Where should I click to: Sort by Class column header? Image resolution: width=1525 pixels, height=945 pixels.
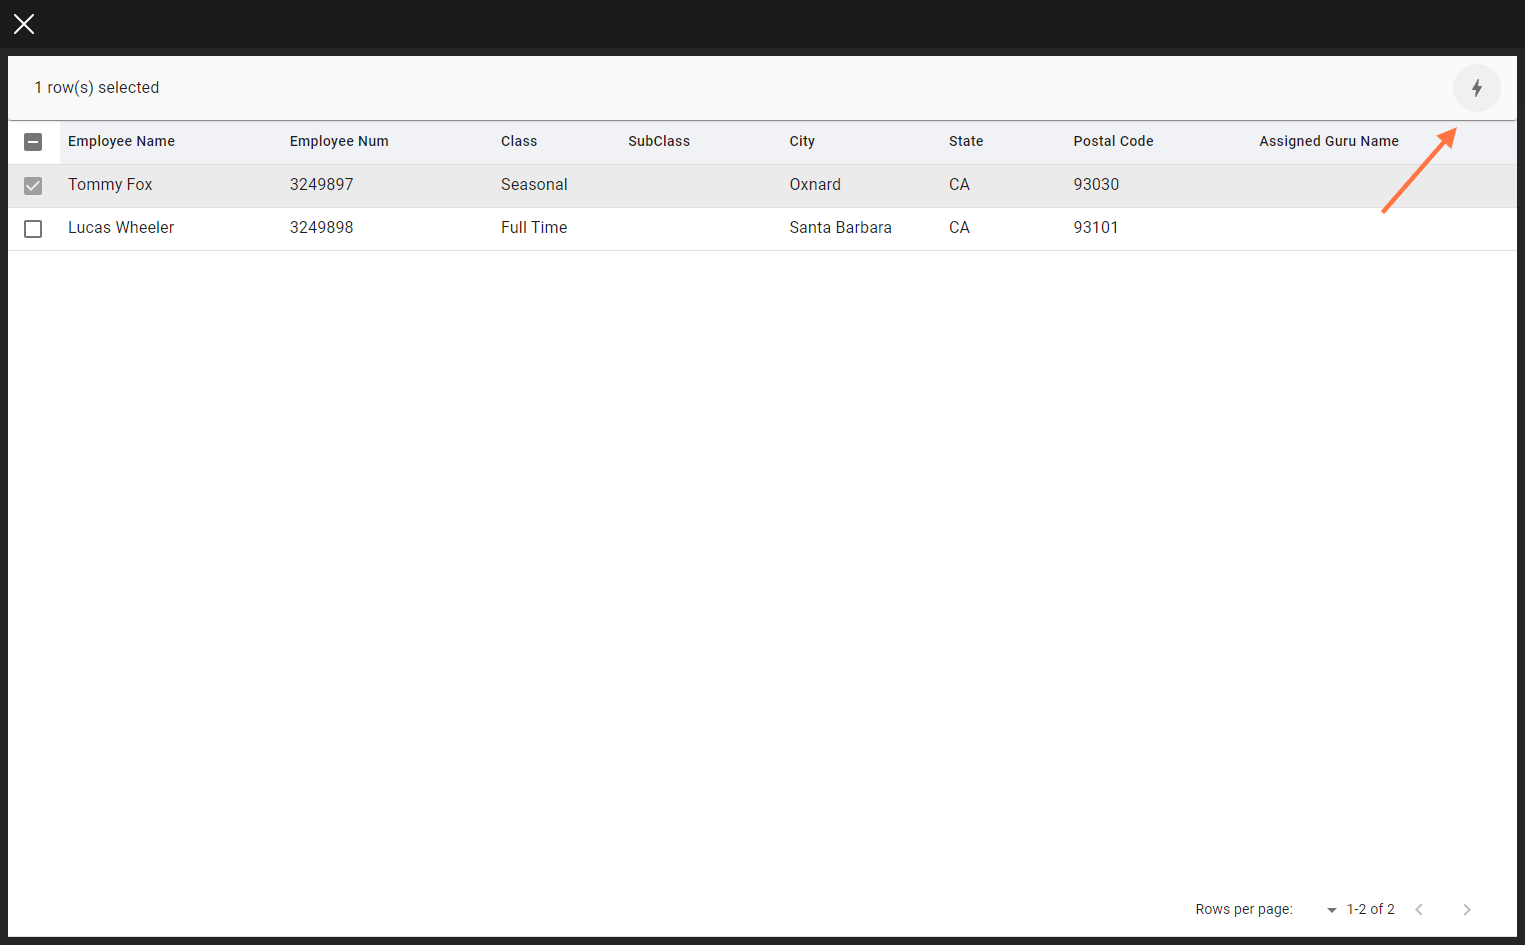pos(519,141)
